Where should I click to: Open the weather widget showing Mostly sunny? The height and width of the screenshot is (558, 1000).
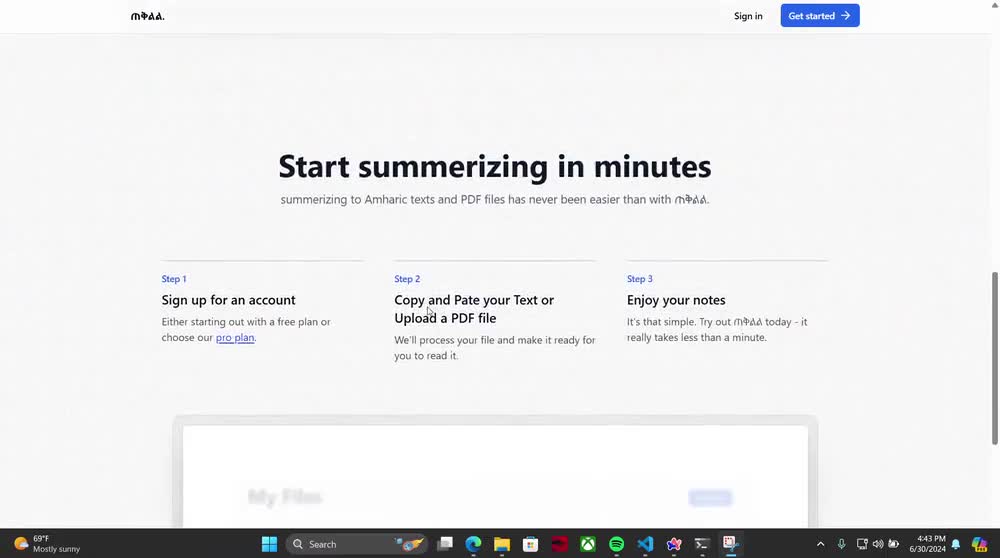[x=48, y=544]
